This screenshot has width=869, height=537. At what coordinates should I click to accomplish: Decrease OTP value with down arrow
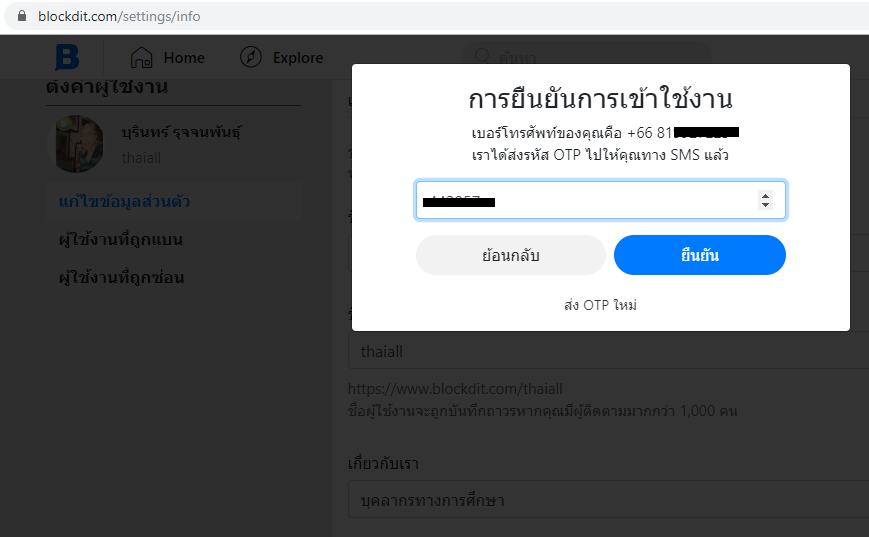click(765, 205)
